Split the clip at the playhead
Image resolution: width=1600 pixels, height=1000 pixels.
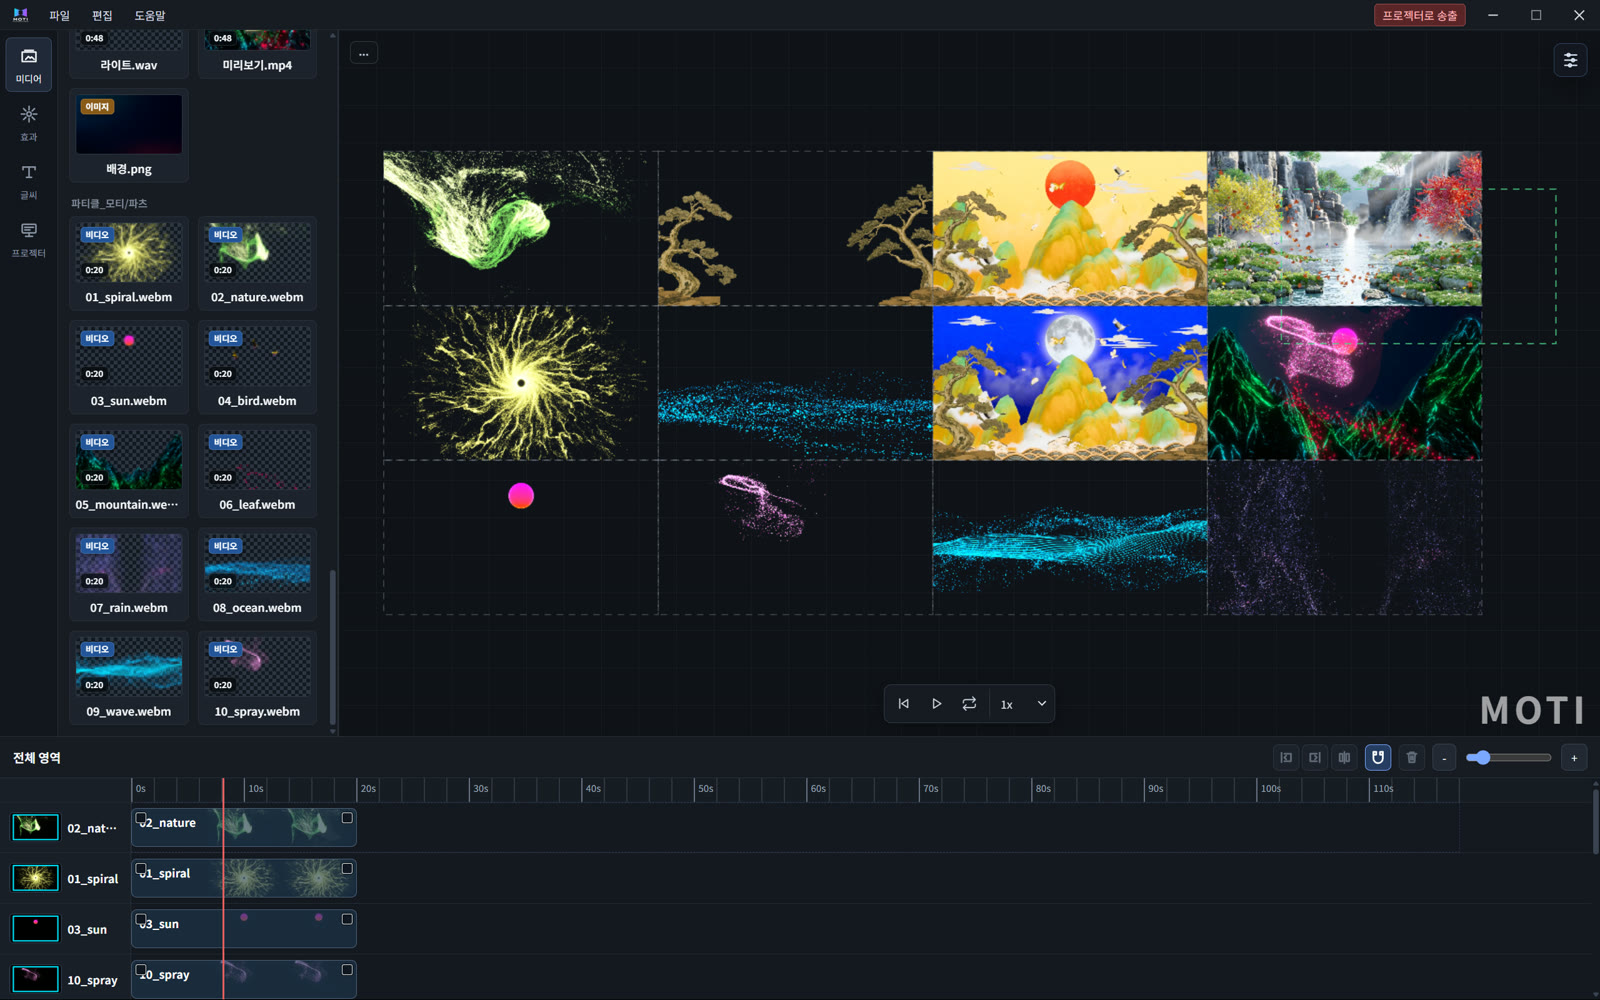tap(1344, 758)
